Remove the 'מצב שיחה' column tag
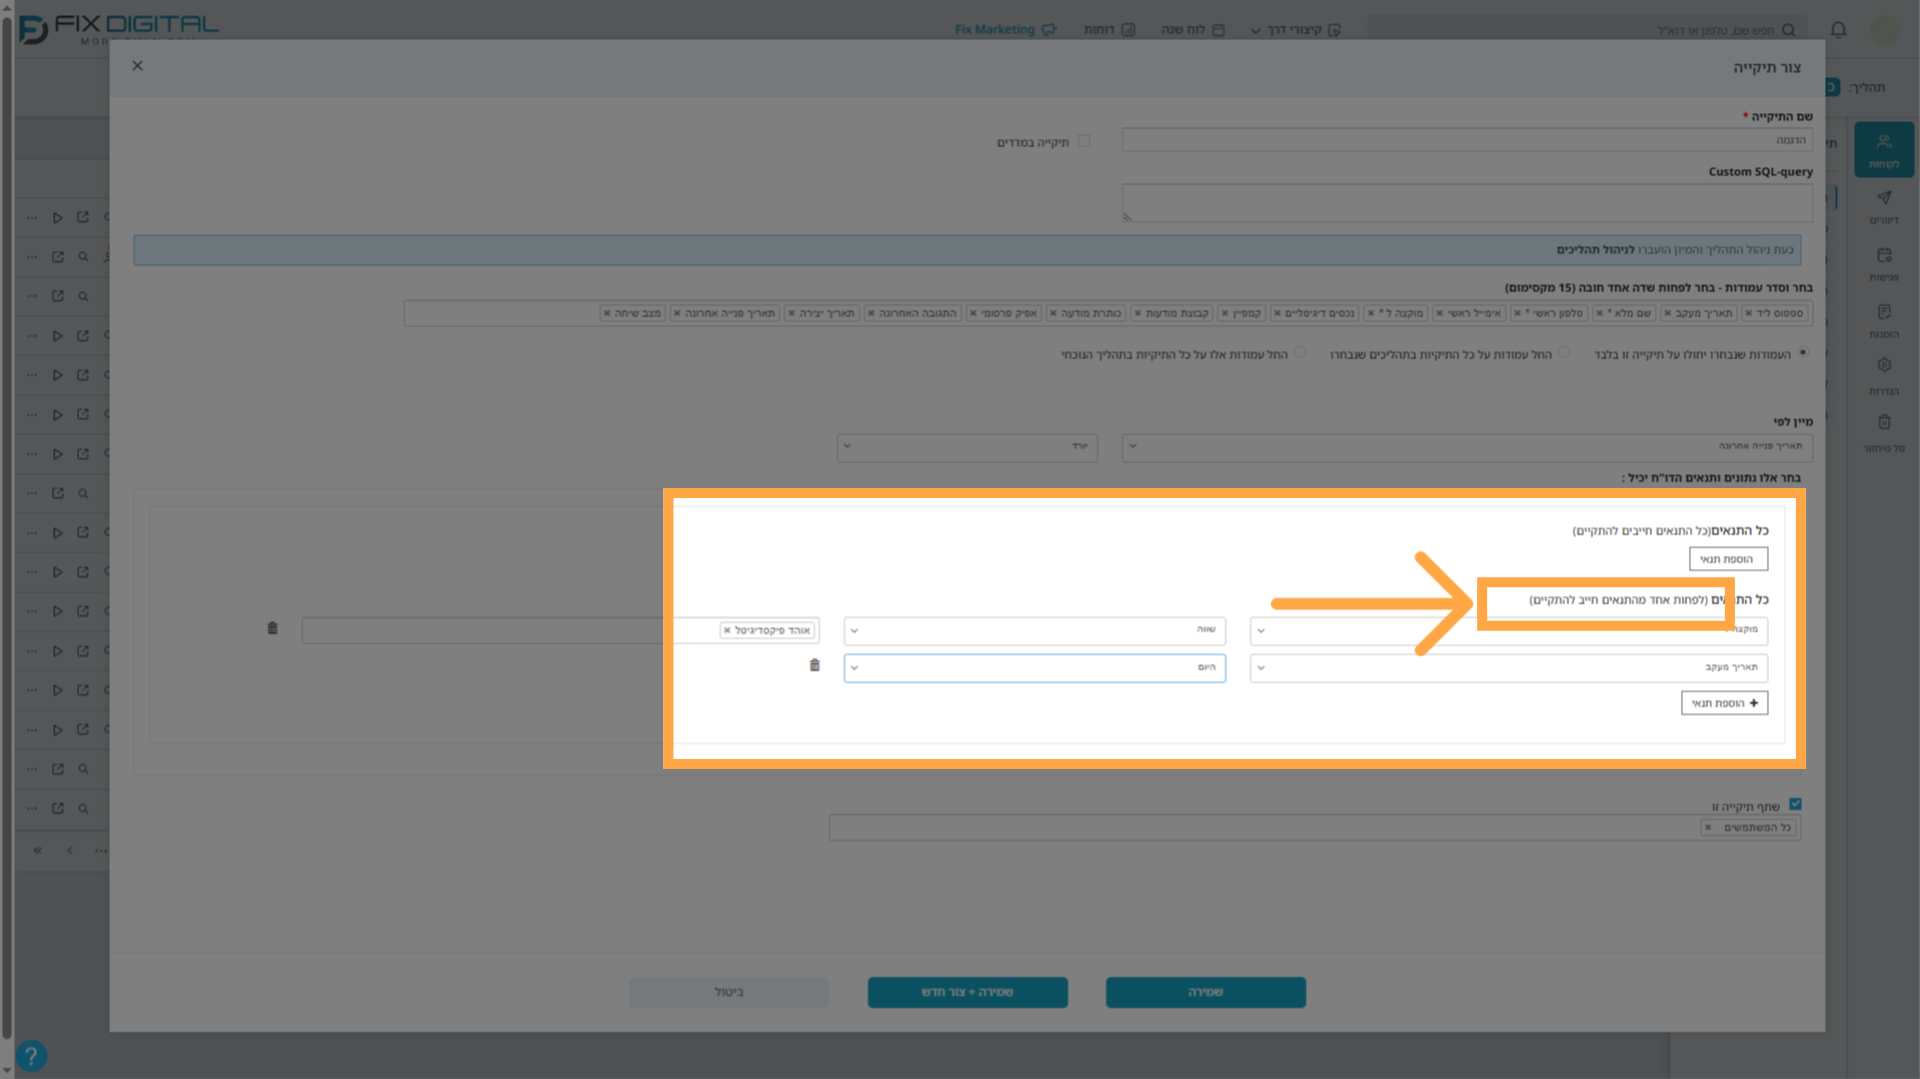Image resolution: width=1920 pixels, height=1079 pixels. coord(607,314)
